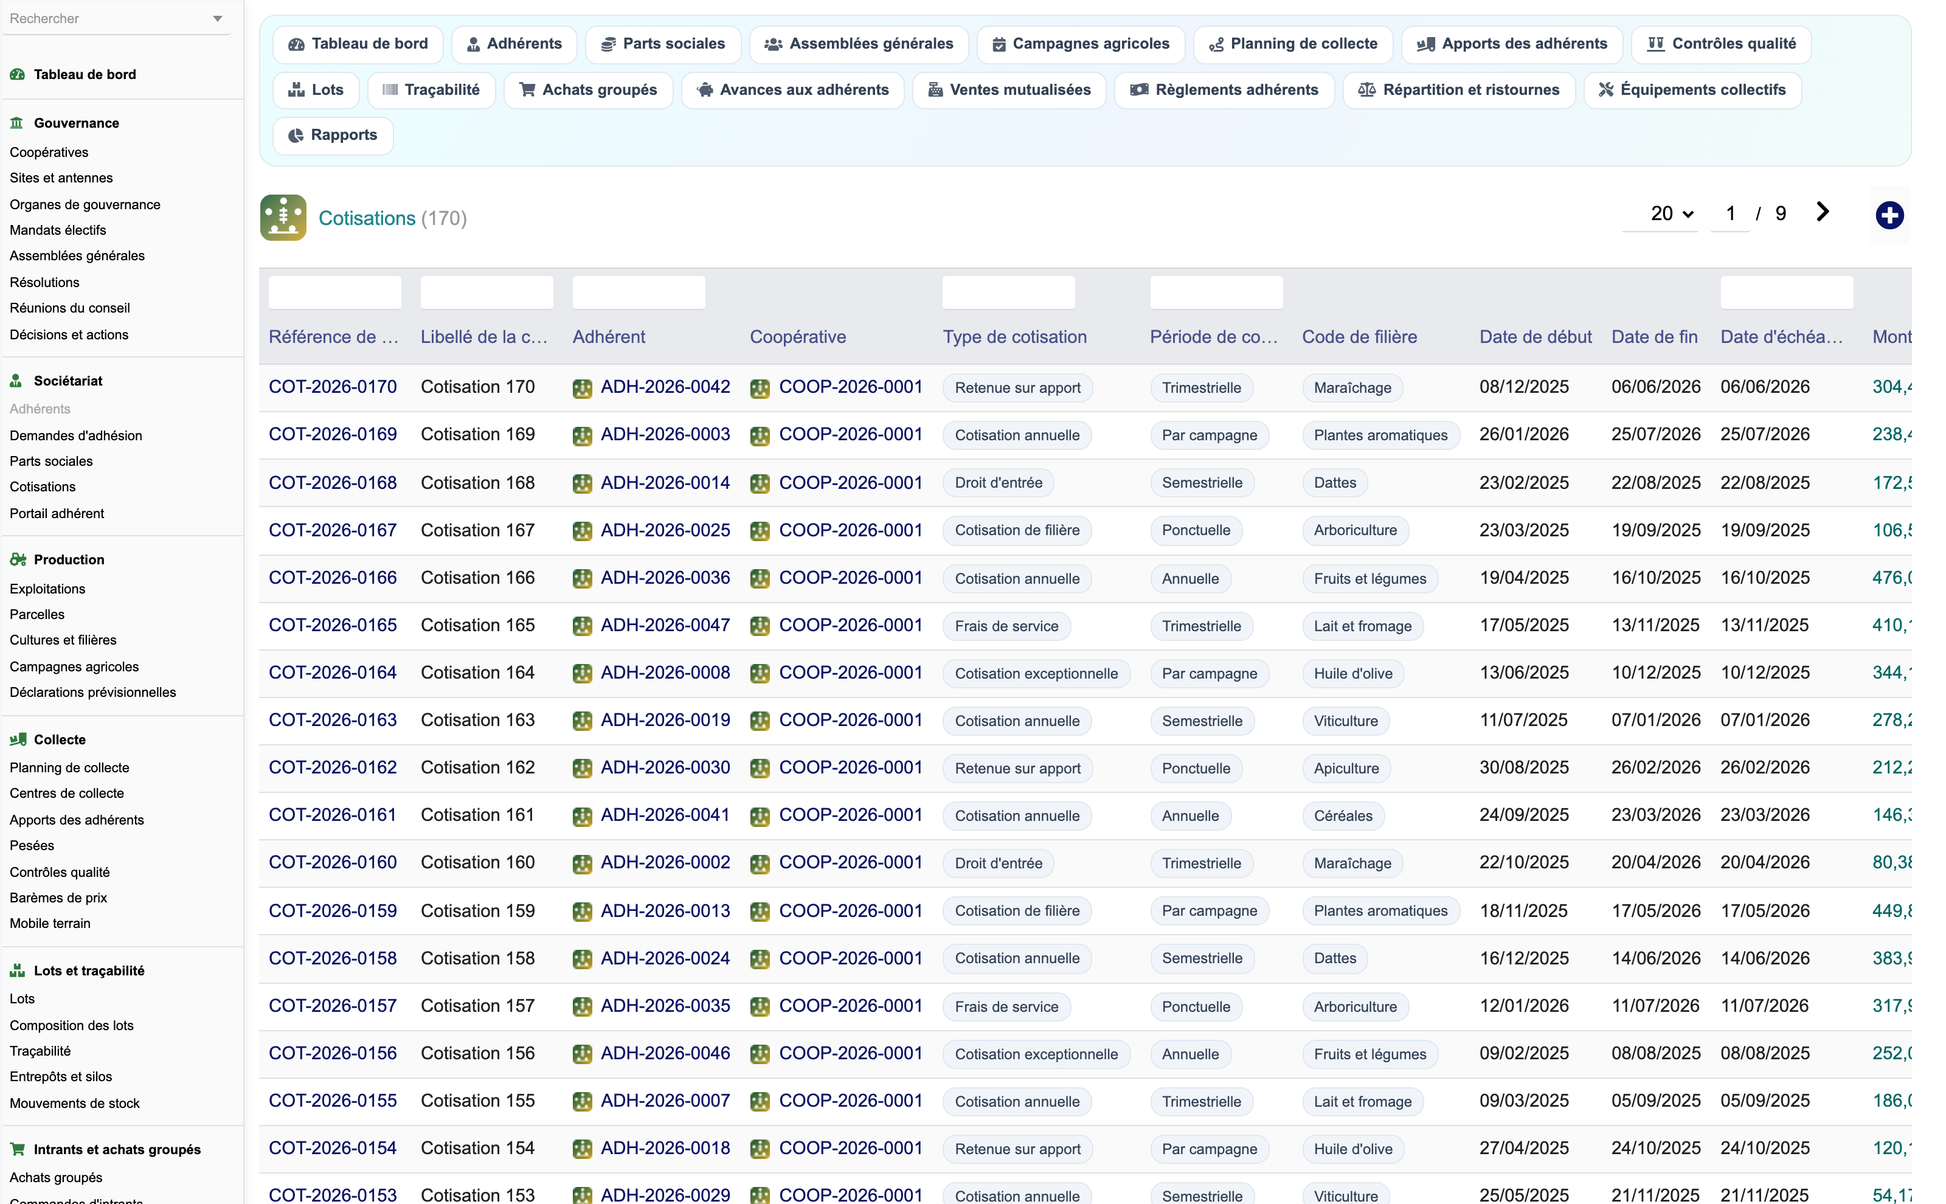Click the Date d'échéance filter input
The width and height of the screenshot is (1946, 1204).
[1787, 293]
